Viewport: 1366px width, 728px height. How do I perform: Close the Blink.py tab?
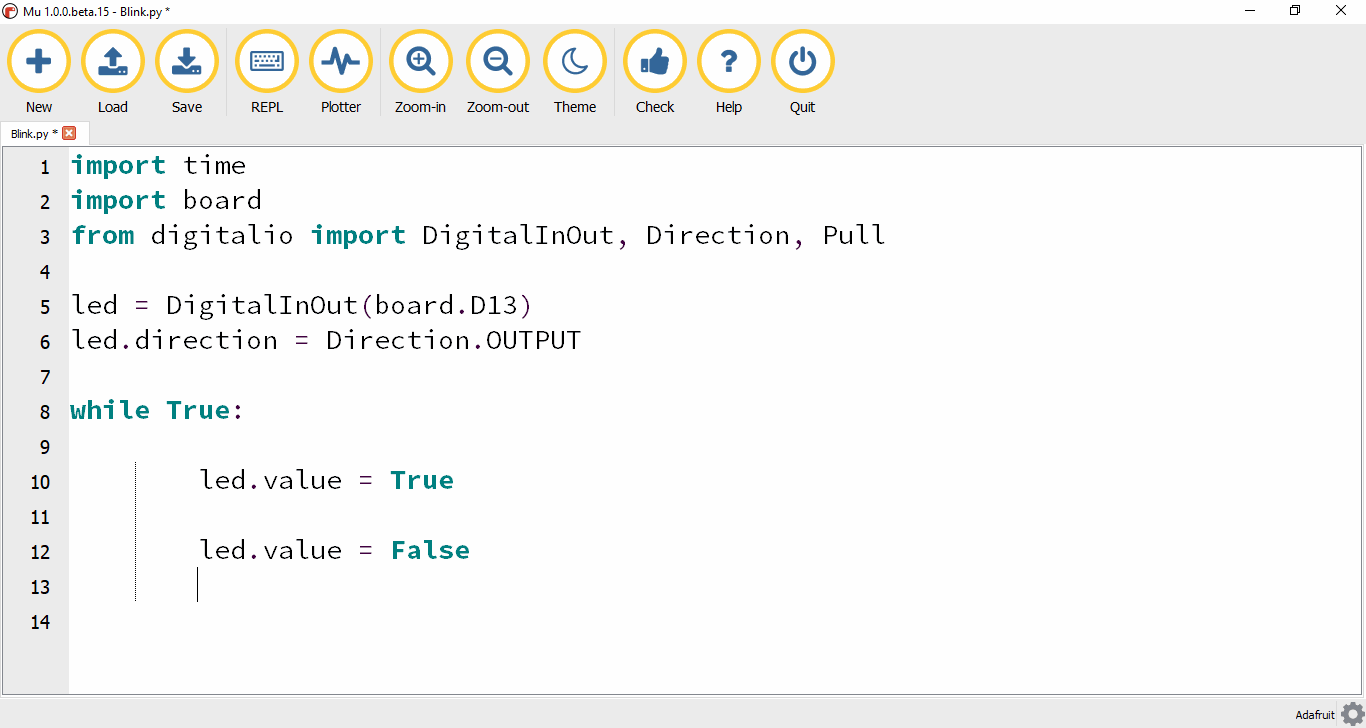click(x=69, y=132)
